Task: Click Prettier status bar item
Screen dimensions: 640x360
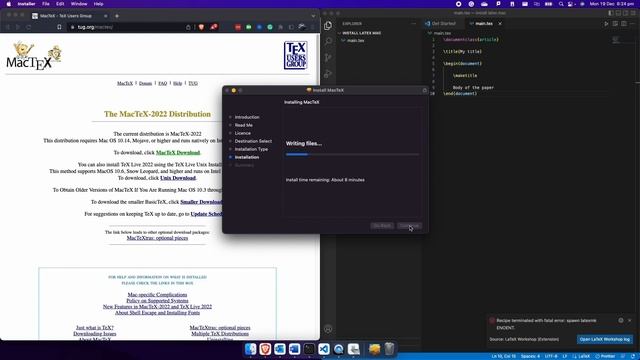Action: (605, 356)
